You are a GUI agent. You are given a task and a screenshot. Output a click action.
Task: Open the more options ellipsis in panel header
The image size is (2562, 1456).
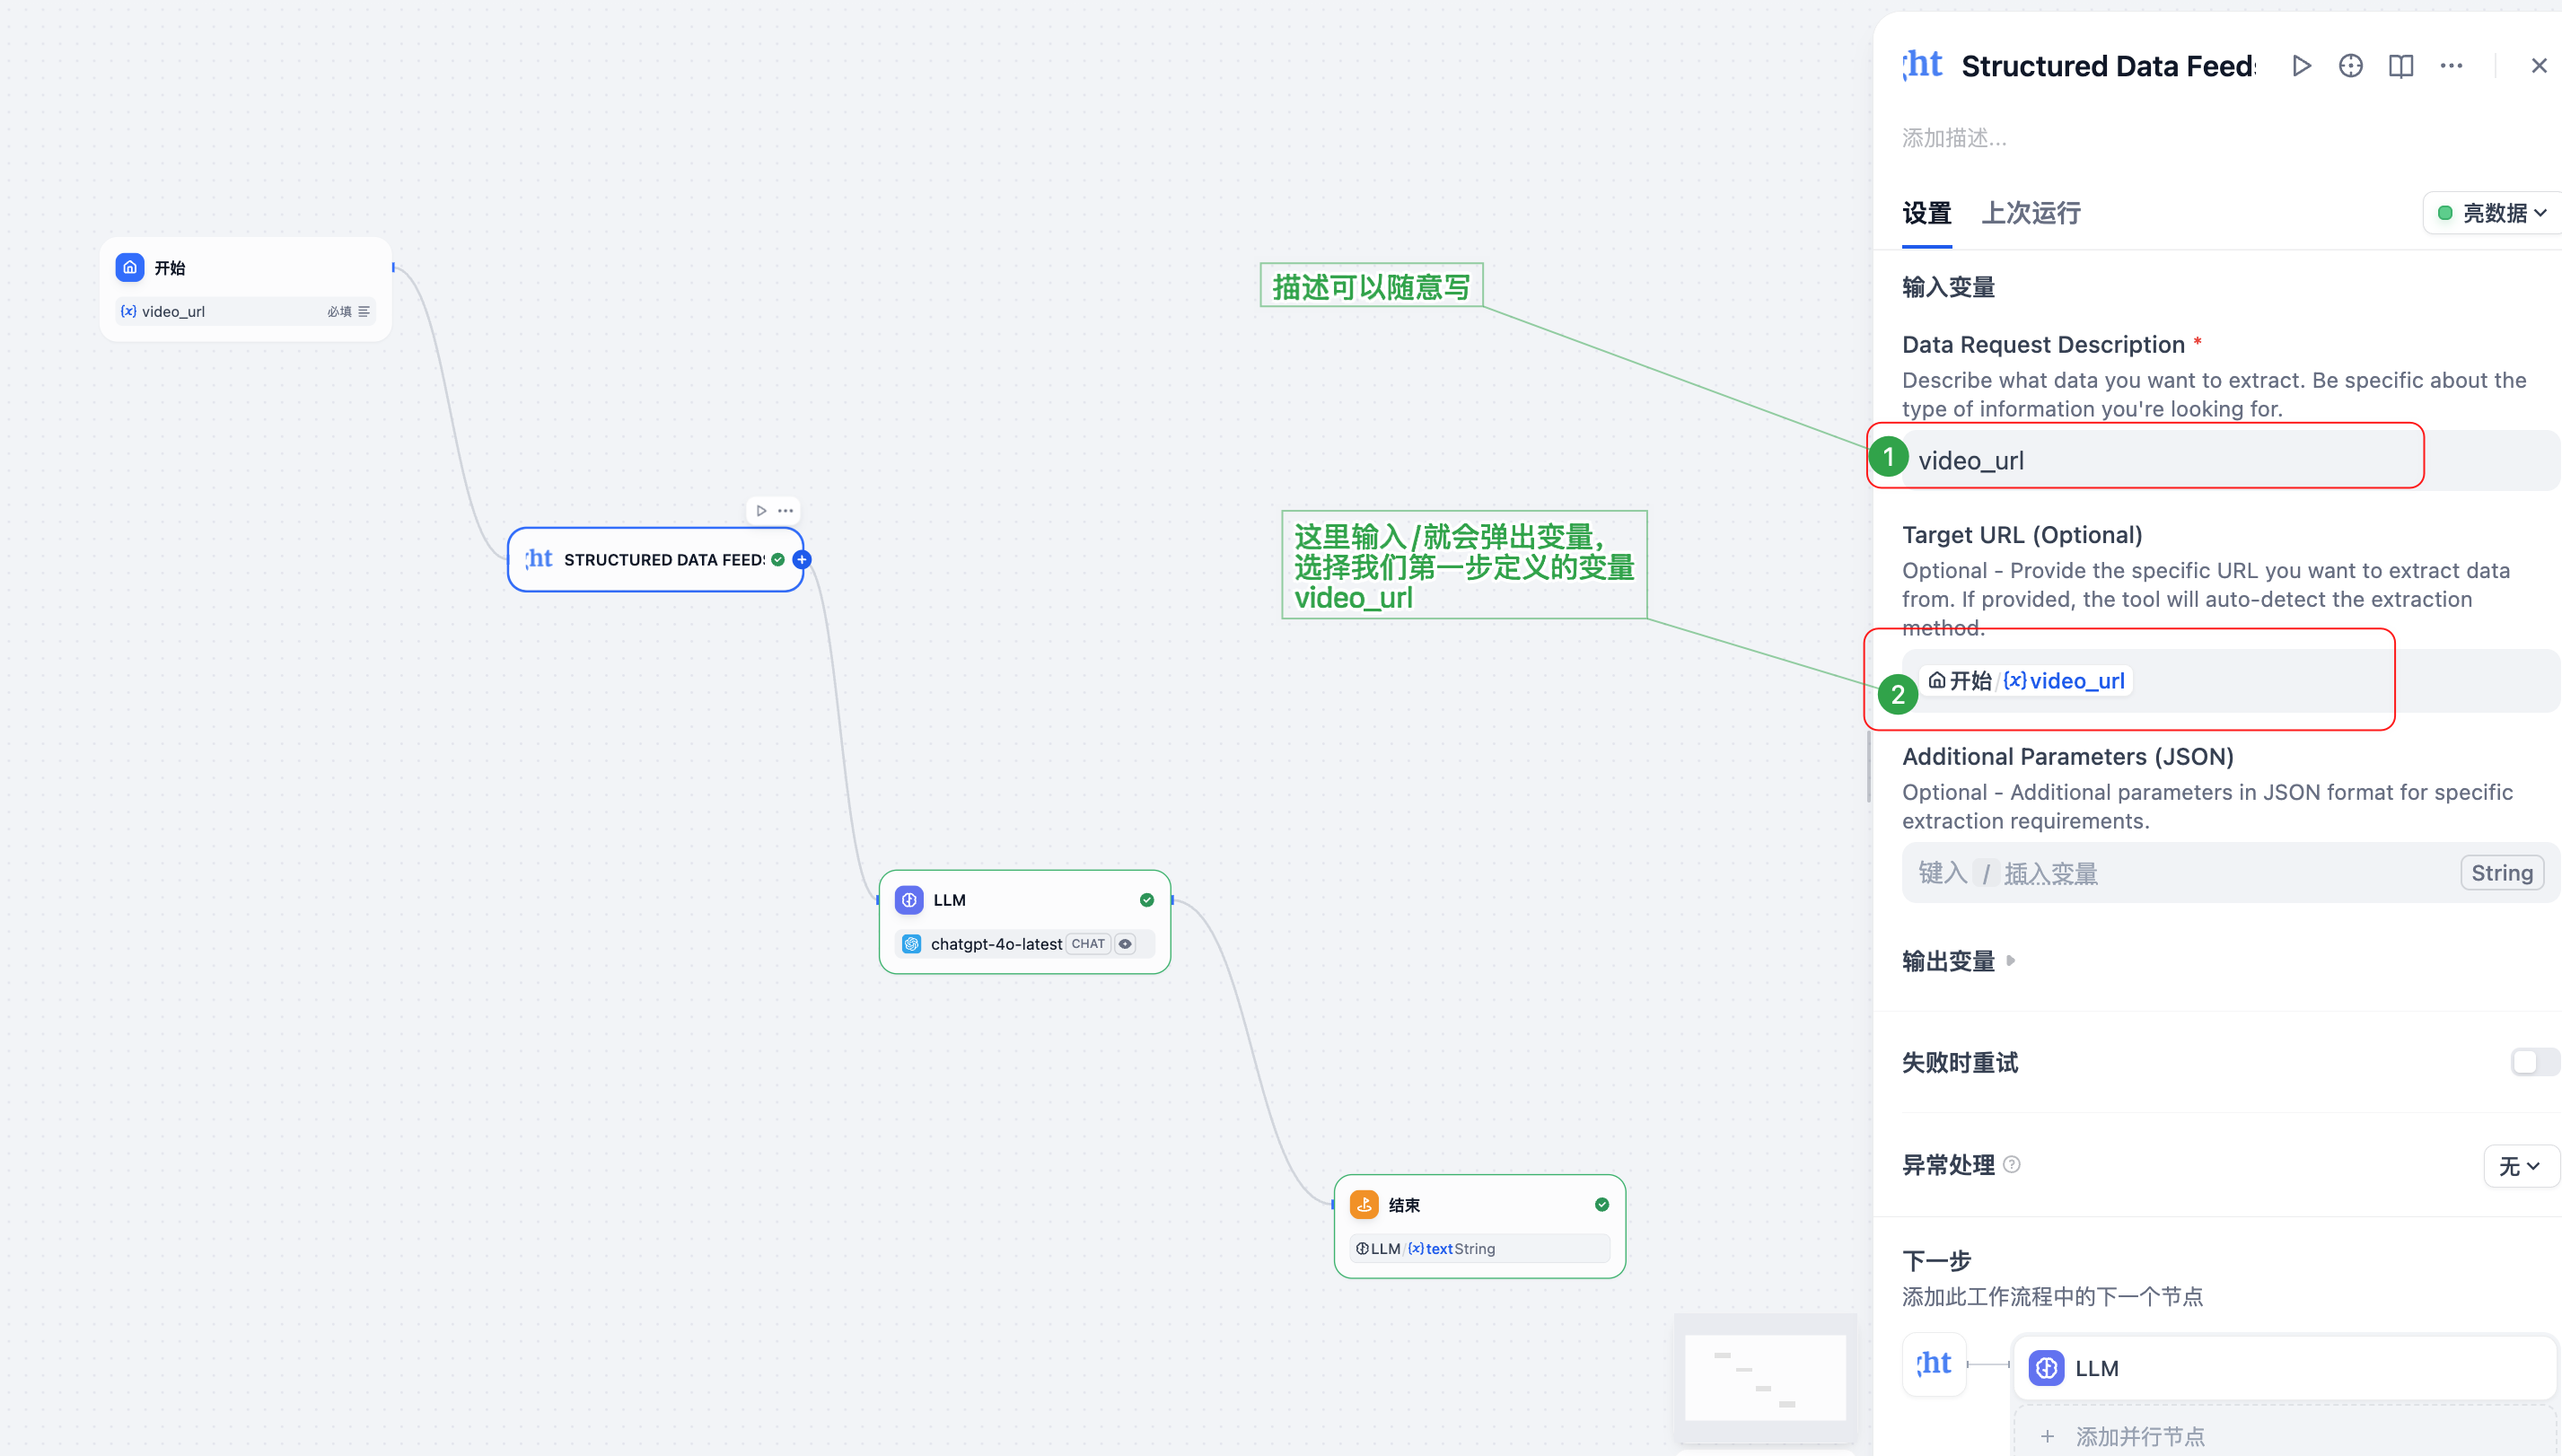pos(2451,66)
